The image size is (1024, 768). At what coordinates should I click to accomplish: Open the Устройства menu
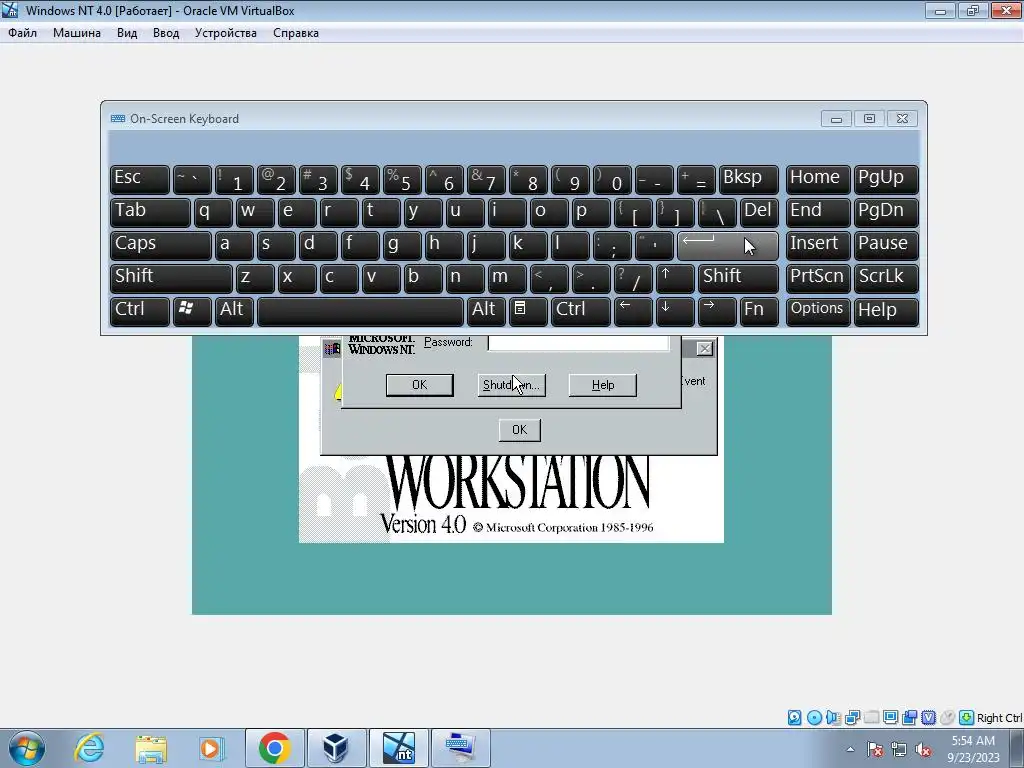pyautogui.click(x=225, y=33)
